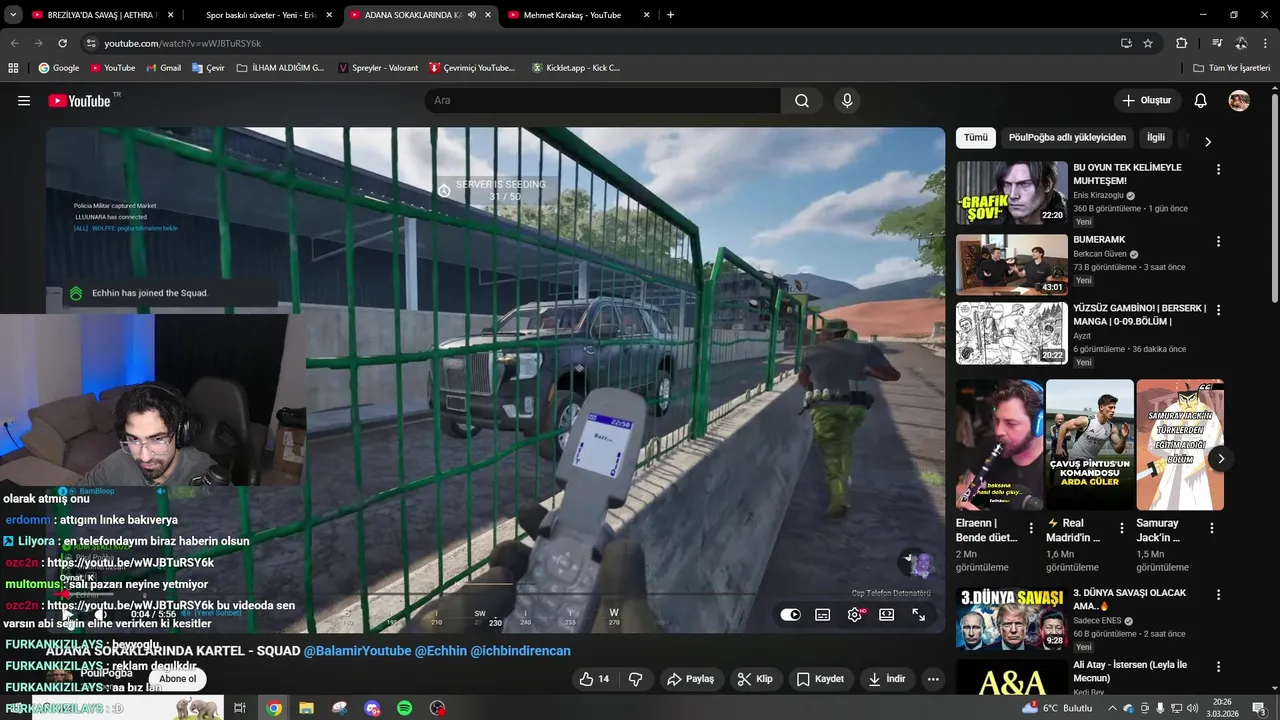This screenshot has width=1280, height=720.
Task: Click the search magnifier button
Action: pyautogui.click(x=802, y=101)
